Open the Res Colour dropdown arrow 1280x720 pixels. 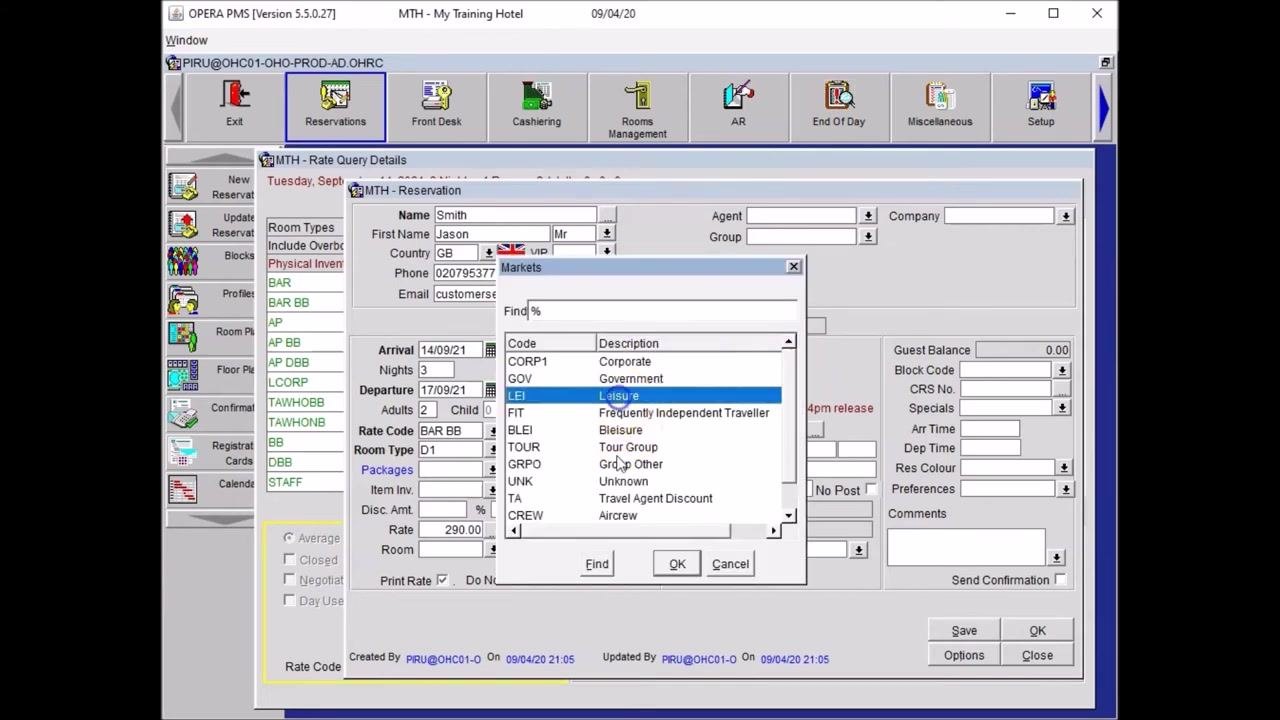click(1064, 468)
